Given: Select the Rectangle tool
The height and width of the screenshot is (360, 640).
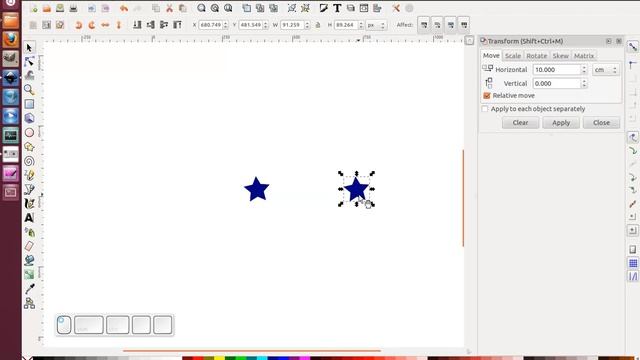Looking at the screenshot, I should coord(29,104).
